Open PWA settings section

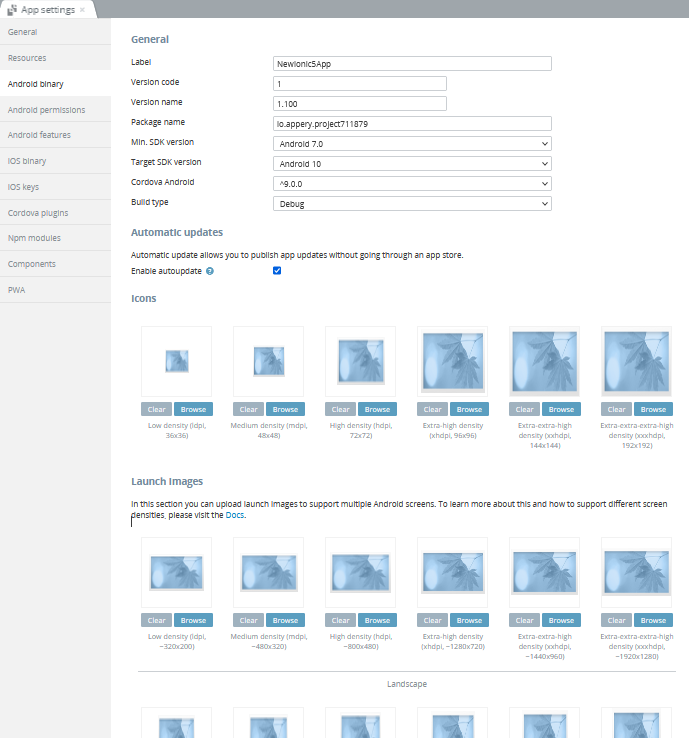(56, 290)
